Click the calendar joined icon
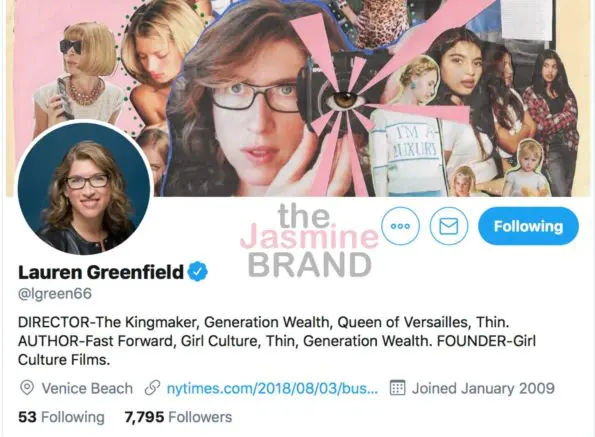This screenshot has height=437, width=595. tap(398, 388)
